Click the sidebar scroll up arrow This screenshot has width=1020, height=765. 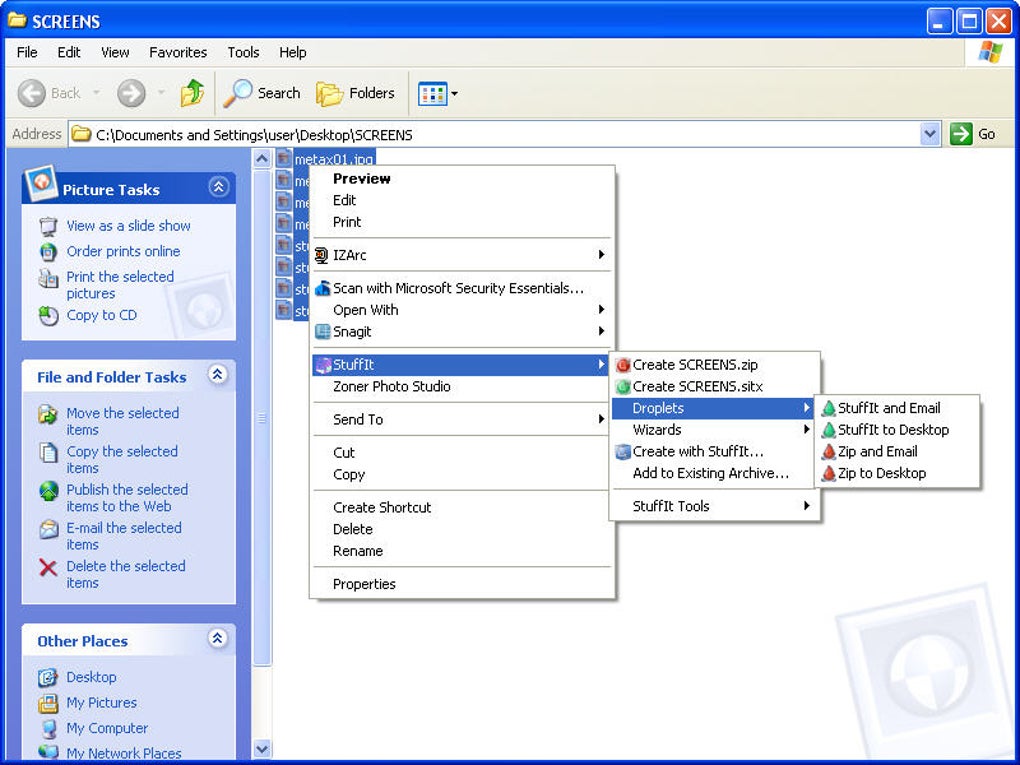pos(262,159)
